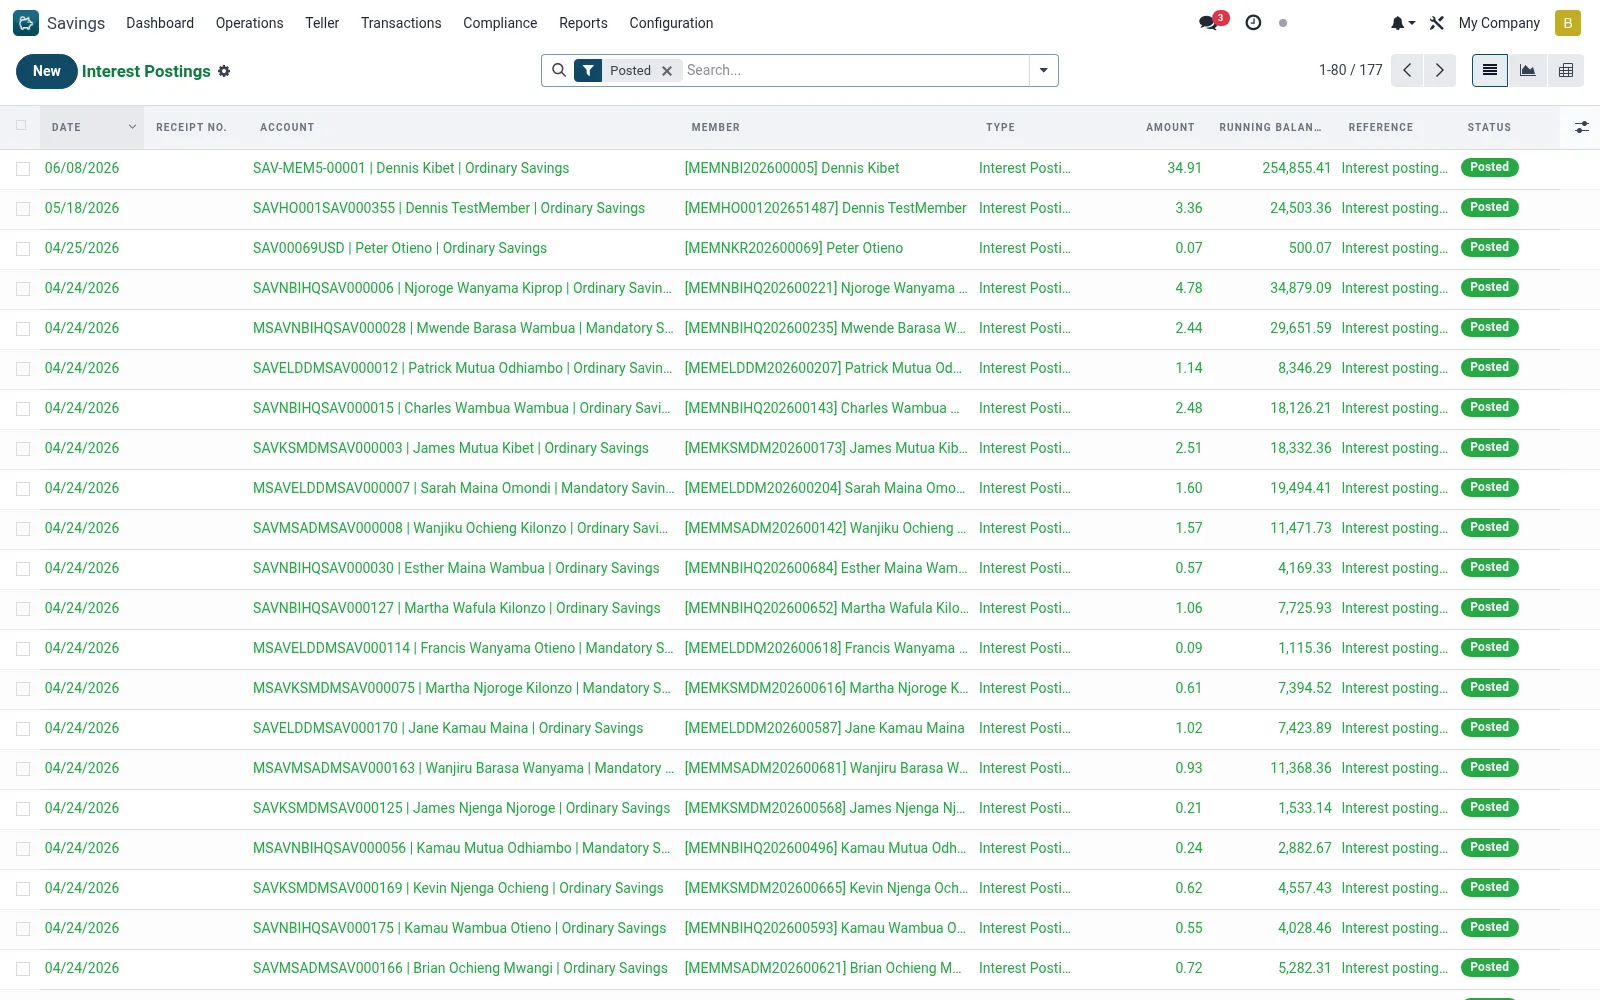Switch to graph view
Screen dimensions: 1600x1000
[x=1528, y=70]
